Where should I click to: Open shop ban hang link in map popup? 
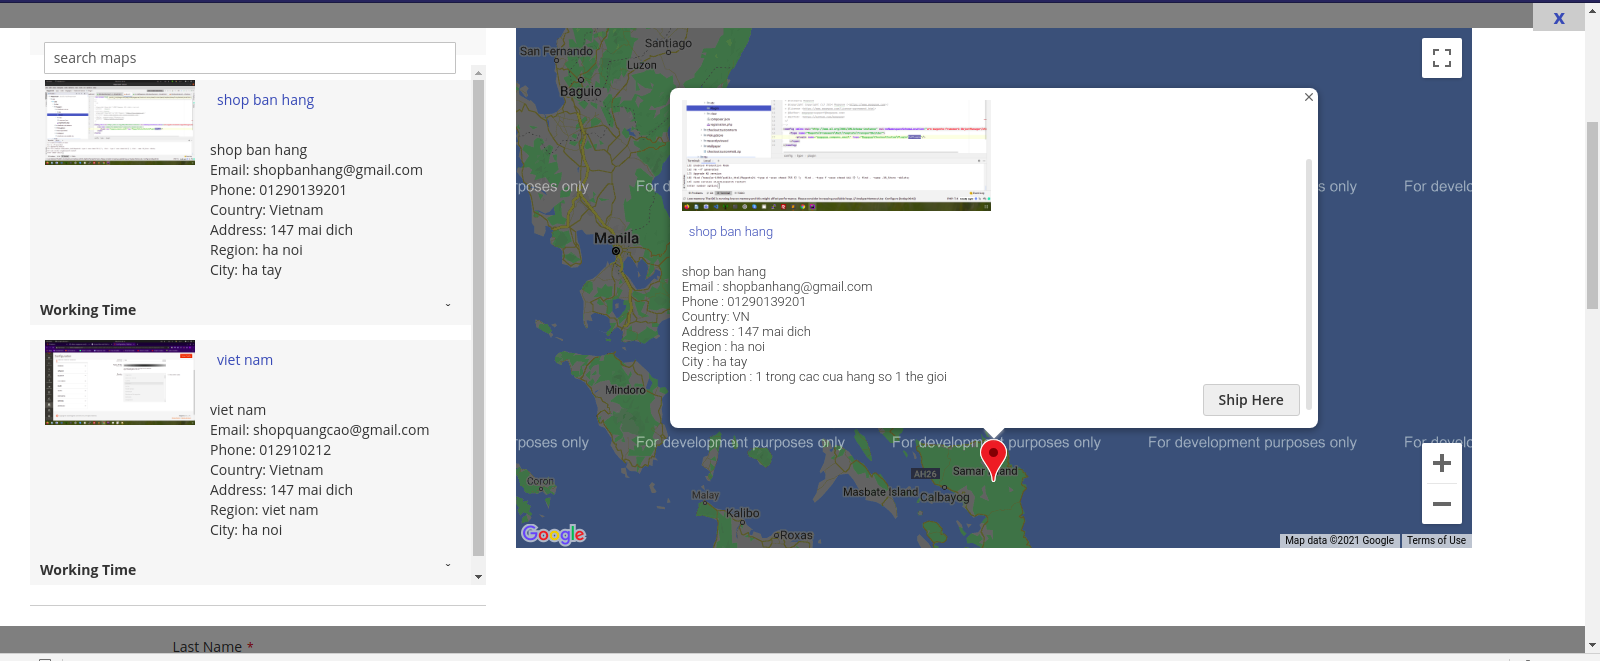tap(730, 232)
